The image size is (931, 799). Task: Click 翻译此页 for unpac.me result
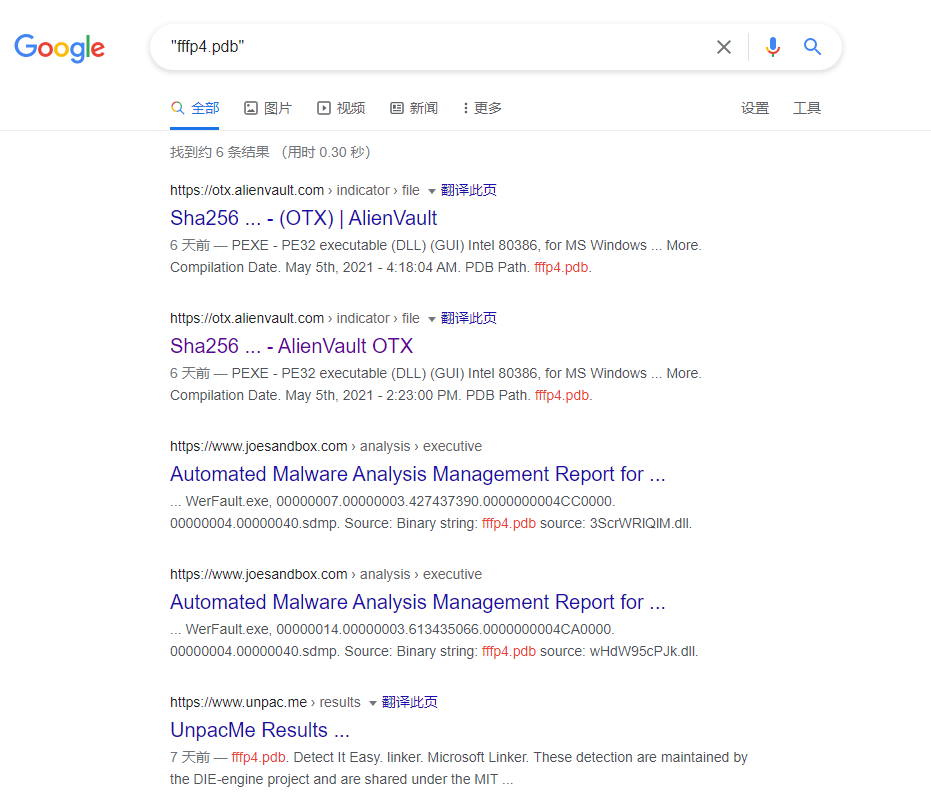tap(410, 702)
